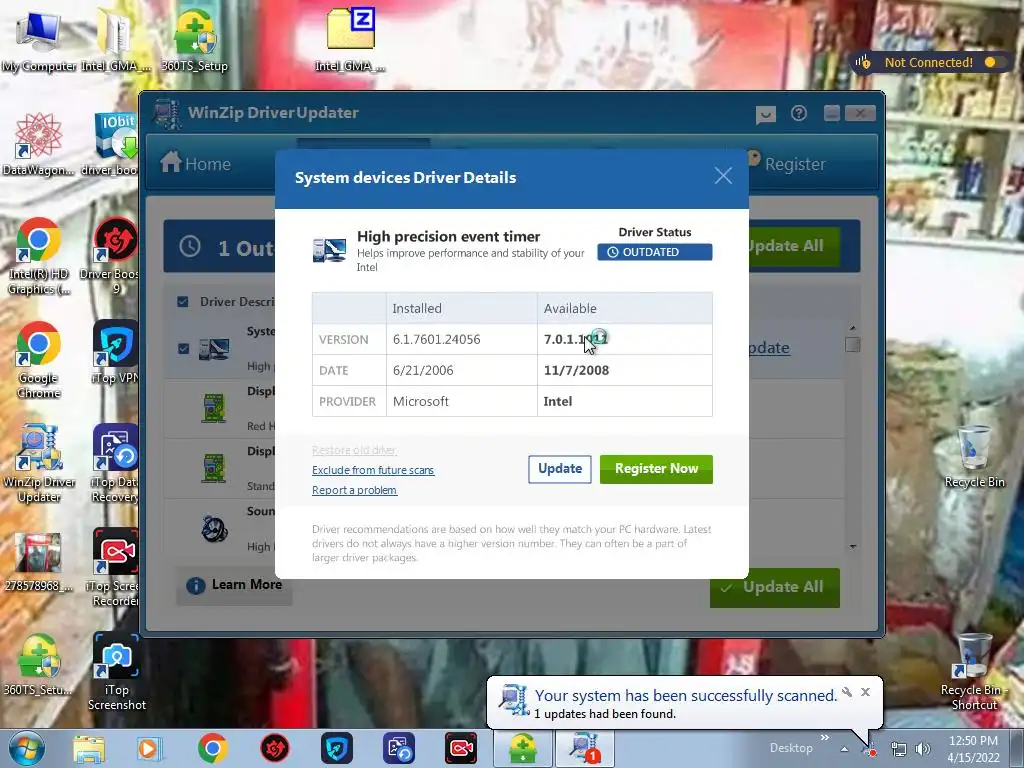1024x768 pixels.
Task: Expand the Desktop toolbar chevron in taskbar
Action: [825, 738]
